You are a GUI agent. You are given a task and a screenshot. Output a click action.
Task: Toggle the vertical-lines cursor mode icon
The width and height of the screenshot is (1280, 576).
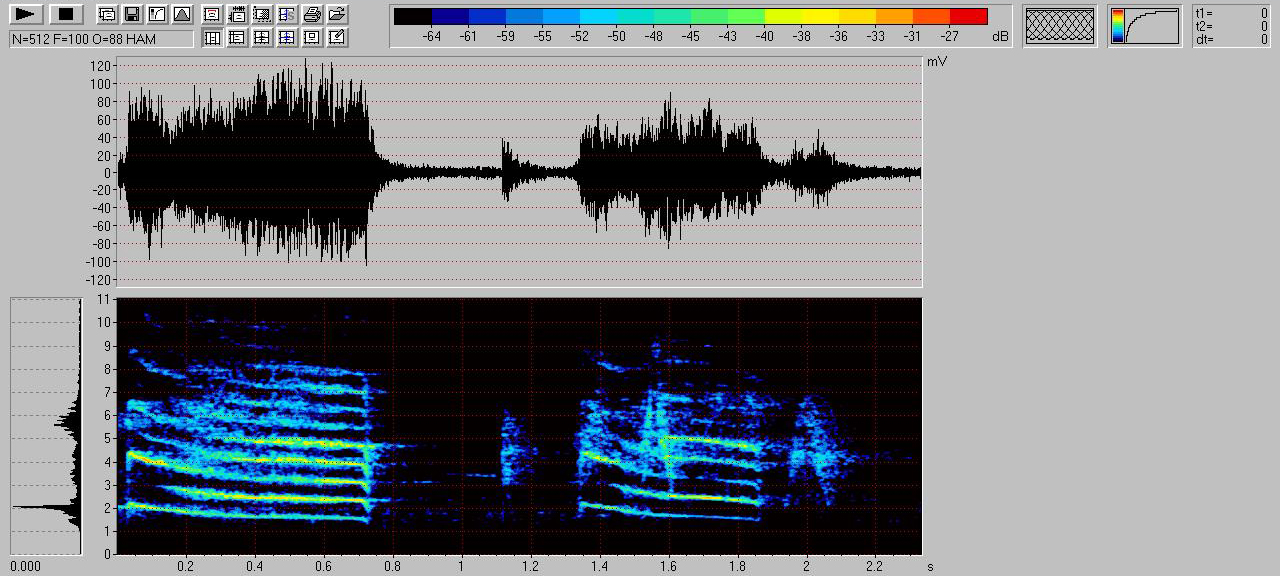pyautogui.click(x=212, y=38)
